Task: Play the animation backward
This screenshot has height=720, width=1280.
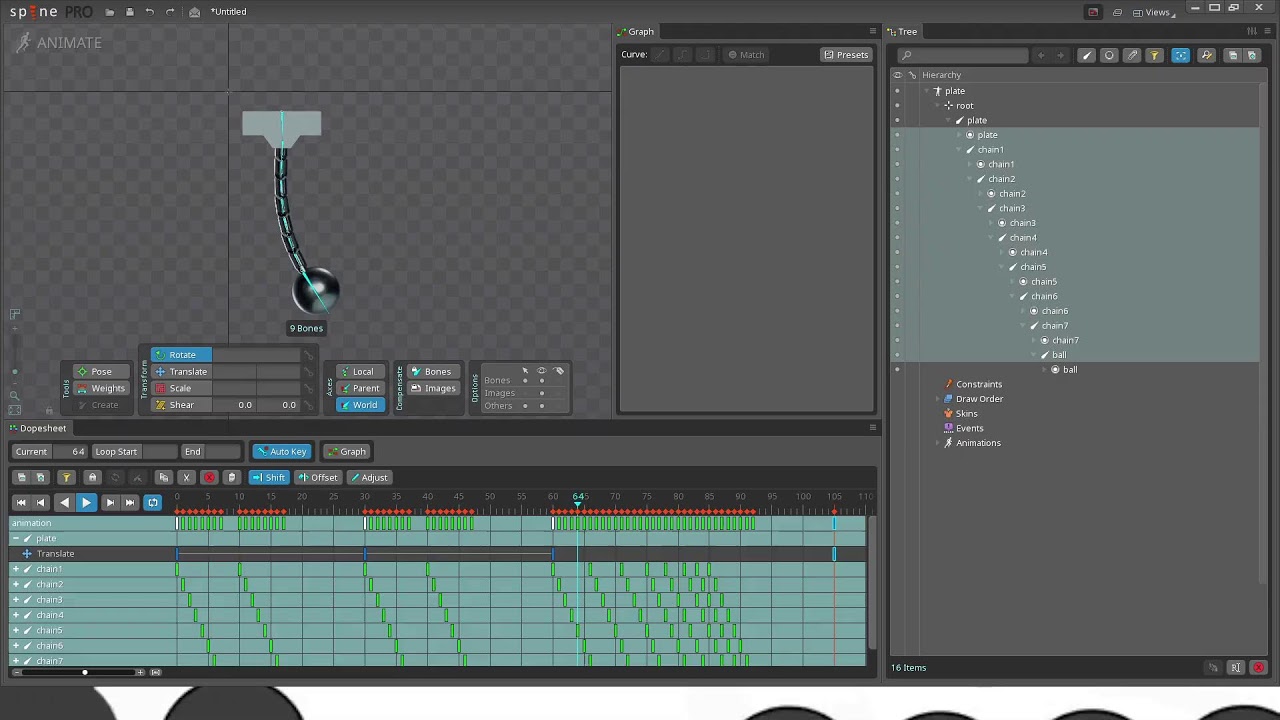Action: point(64,503)
